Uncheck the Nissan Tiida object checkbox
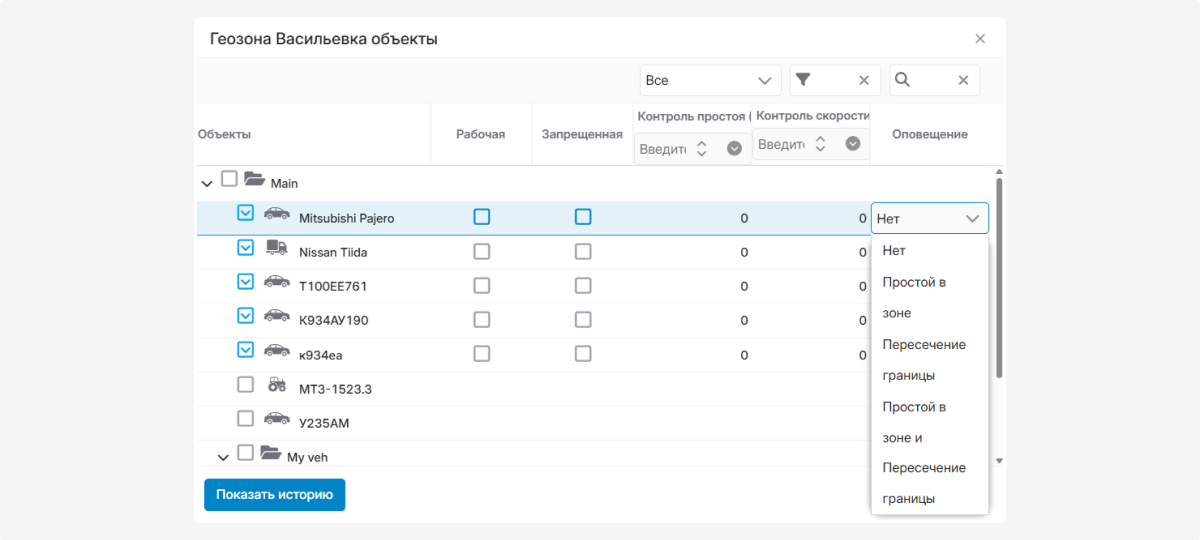This screenshot has width=1200, height=540. 245,247
